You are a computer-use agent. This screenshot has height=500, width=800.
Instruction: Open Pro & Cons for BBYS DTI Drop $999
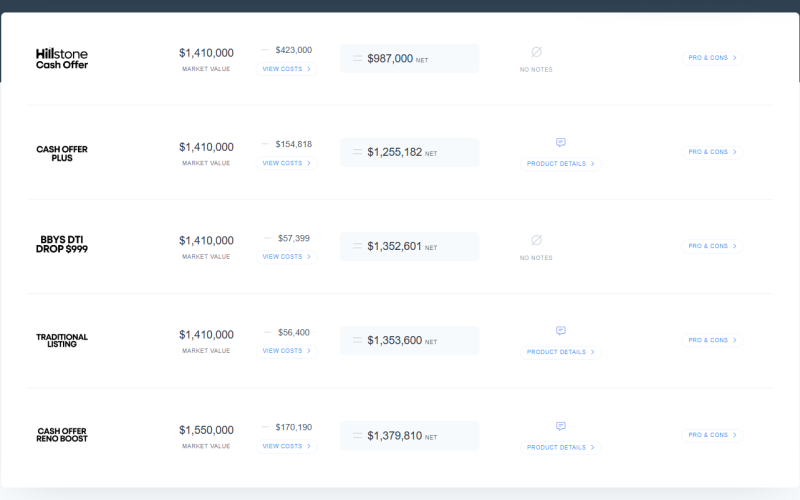point(713,246)
